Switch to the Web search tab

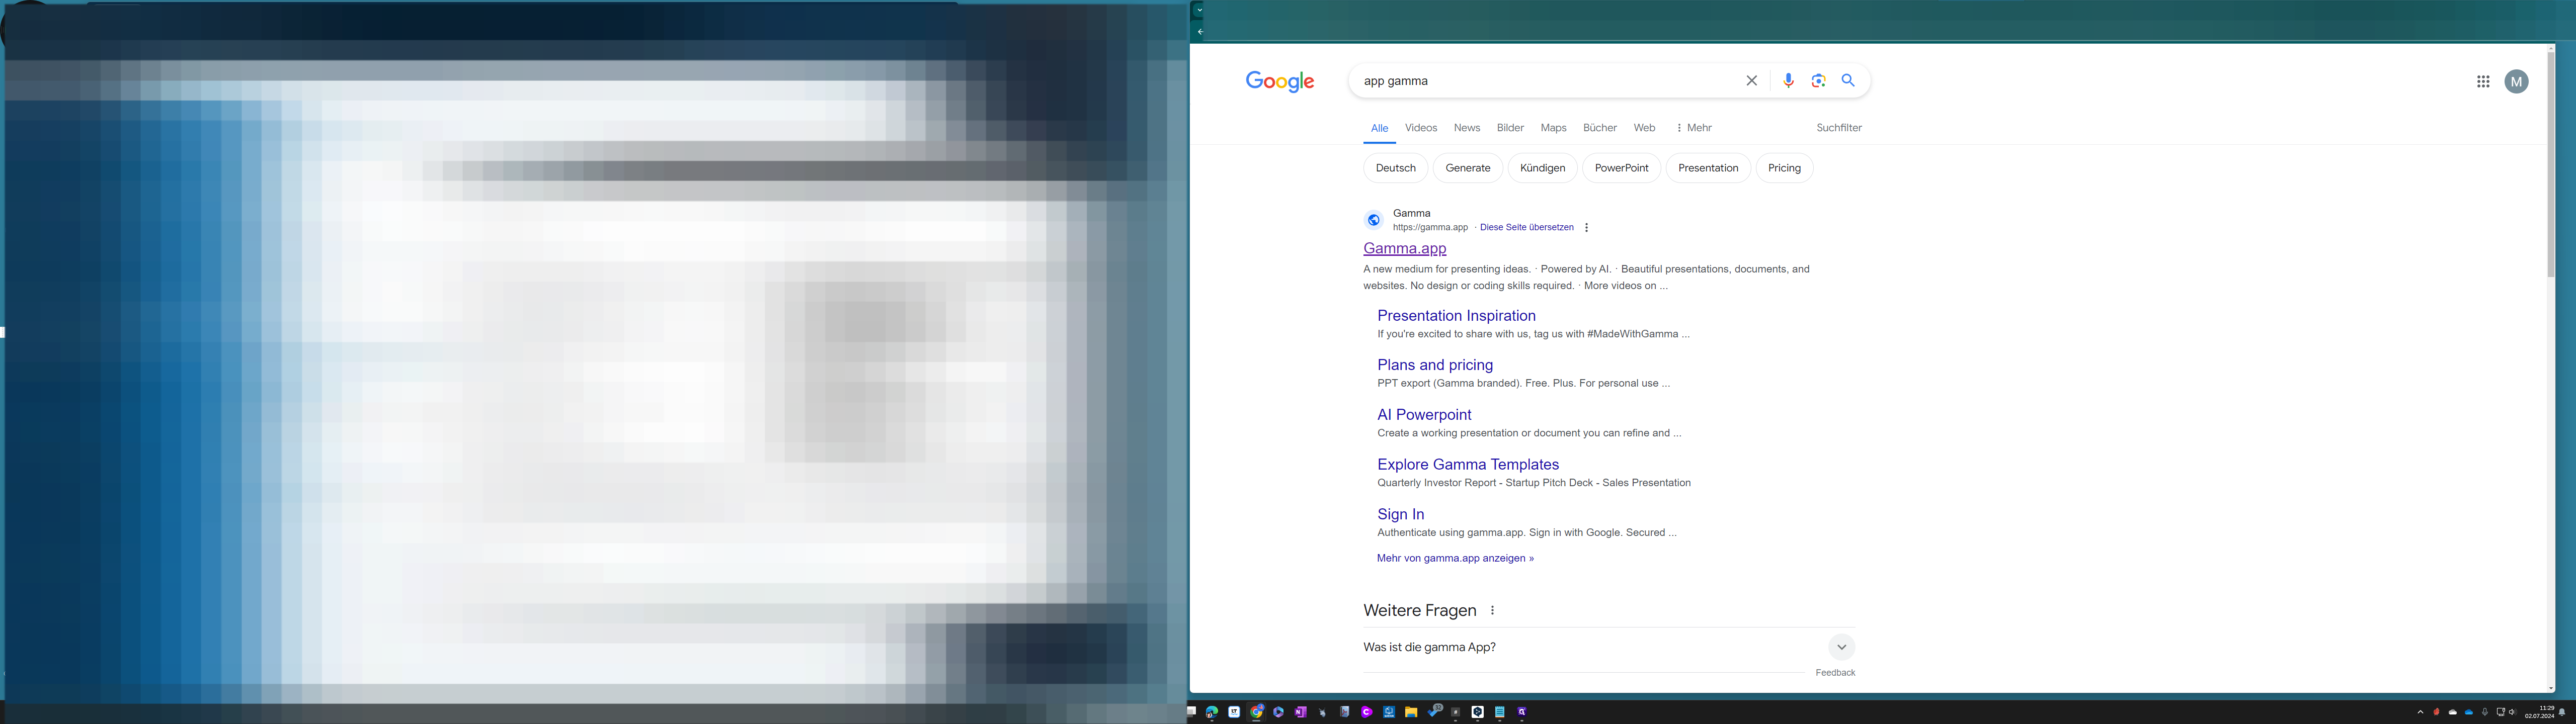pyautogui.click(x=1644, y=128)
